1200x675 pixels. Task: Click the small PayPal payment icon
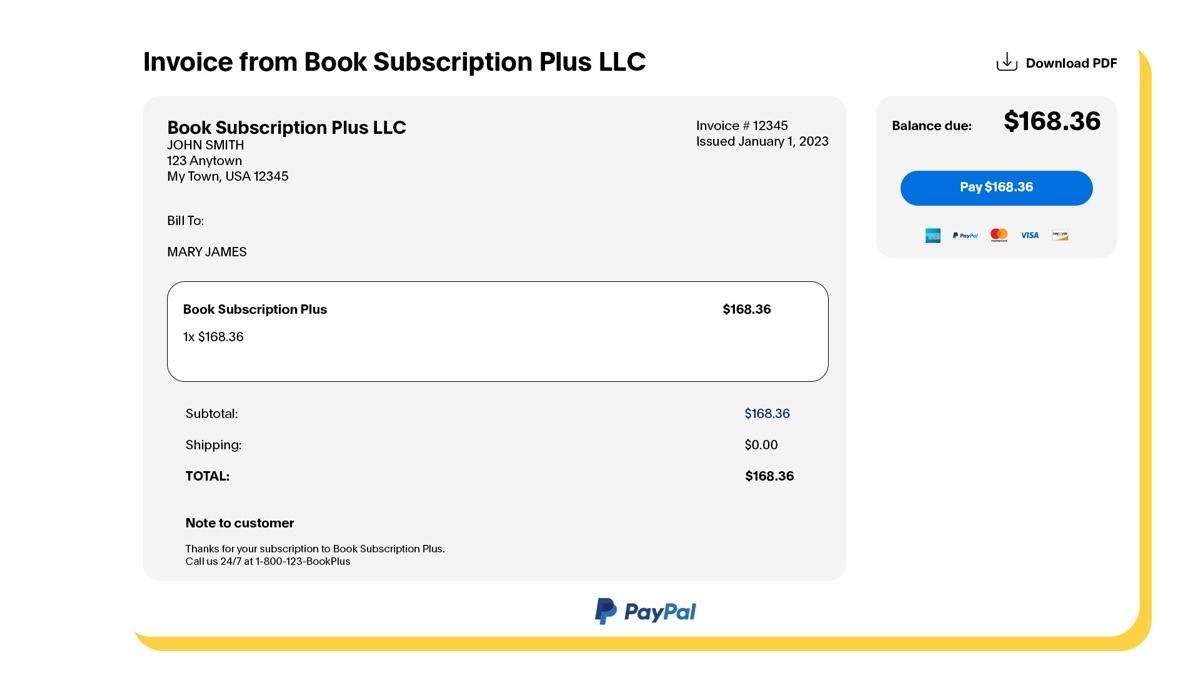click(x=965, y=236)
